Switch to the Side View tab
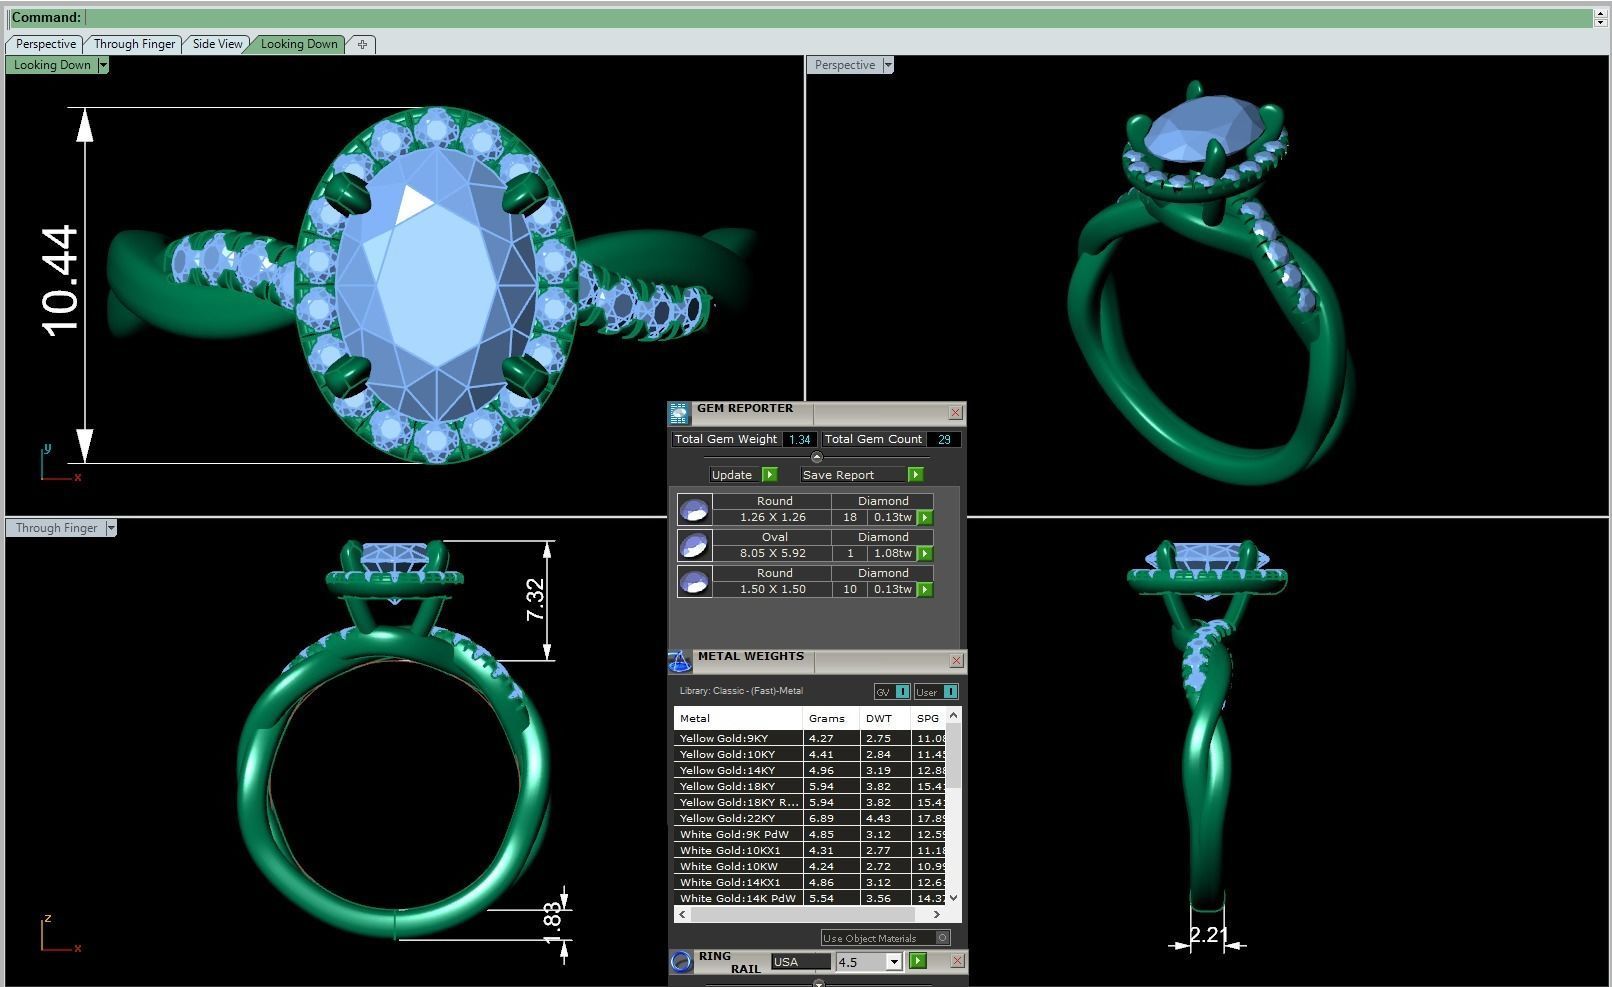The image size is (1612, 987). click(217, 44)
